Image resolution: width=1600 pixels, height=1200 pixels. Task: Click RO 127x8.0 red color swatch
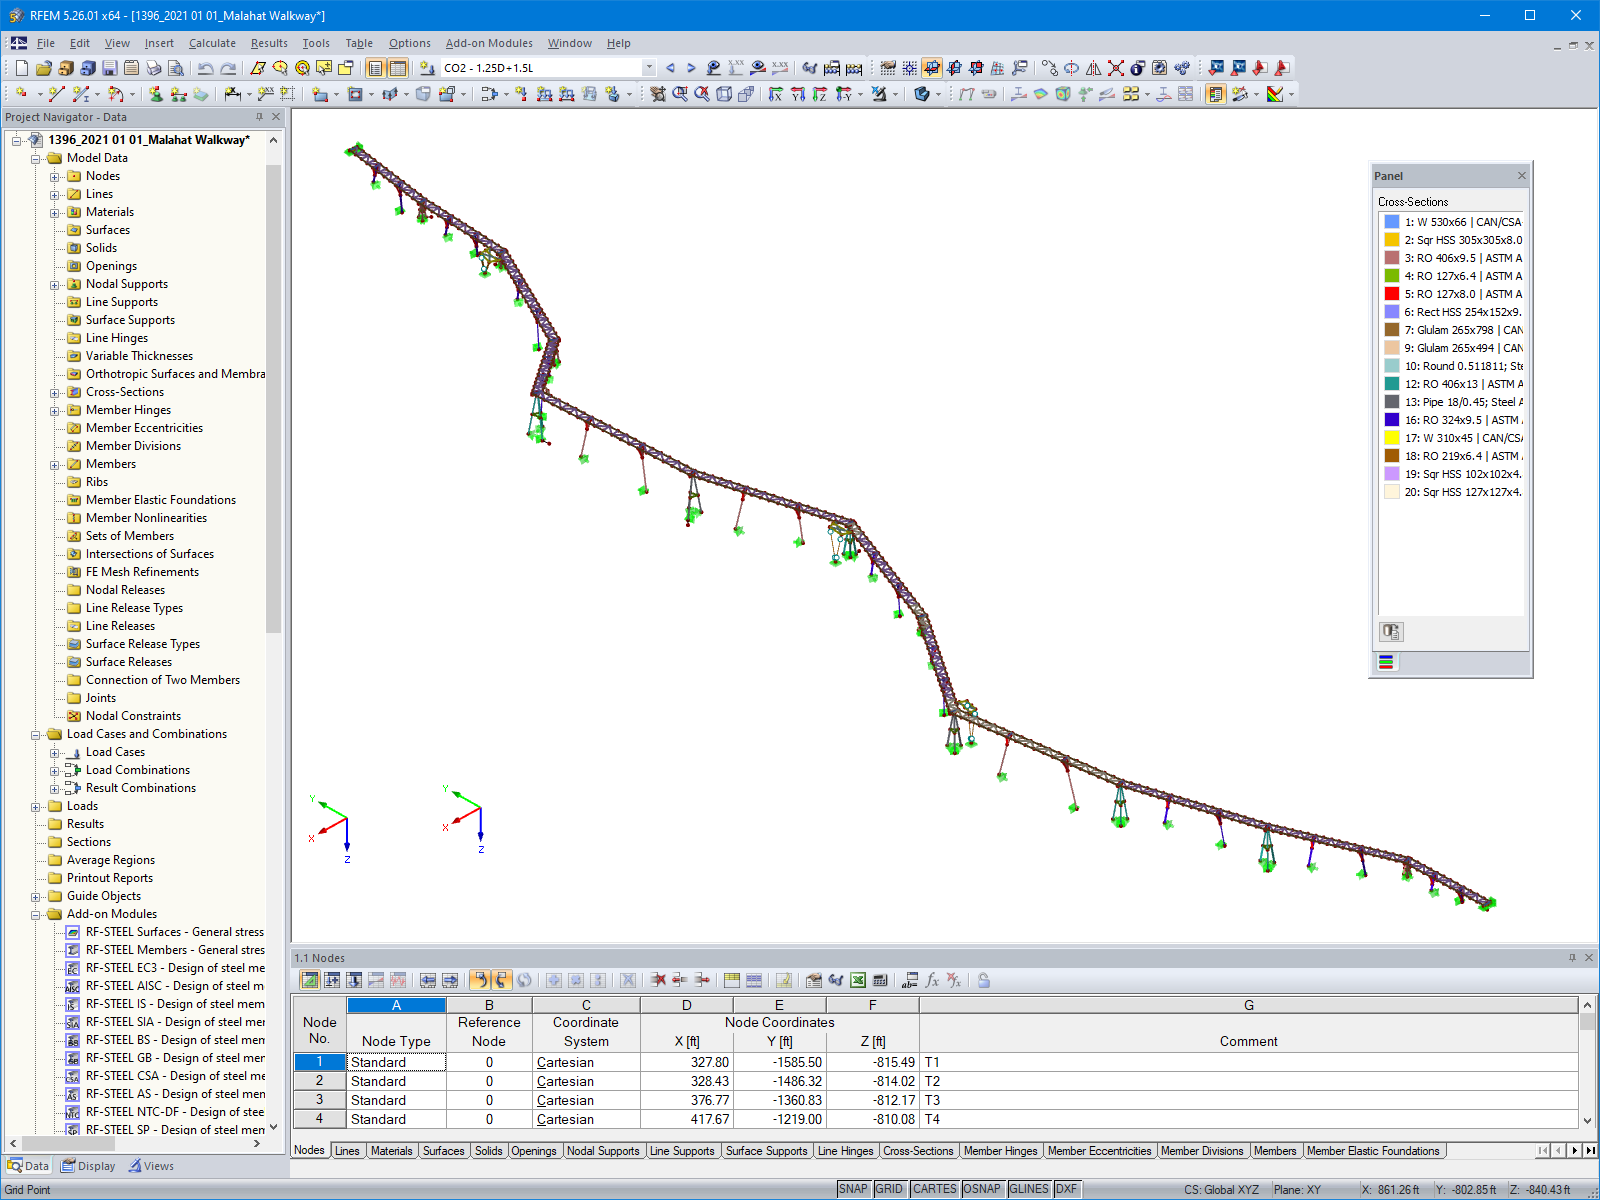(1391, 294)
